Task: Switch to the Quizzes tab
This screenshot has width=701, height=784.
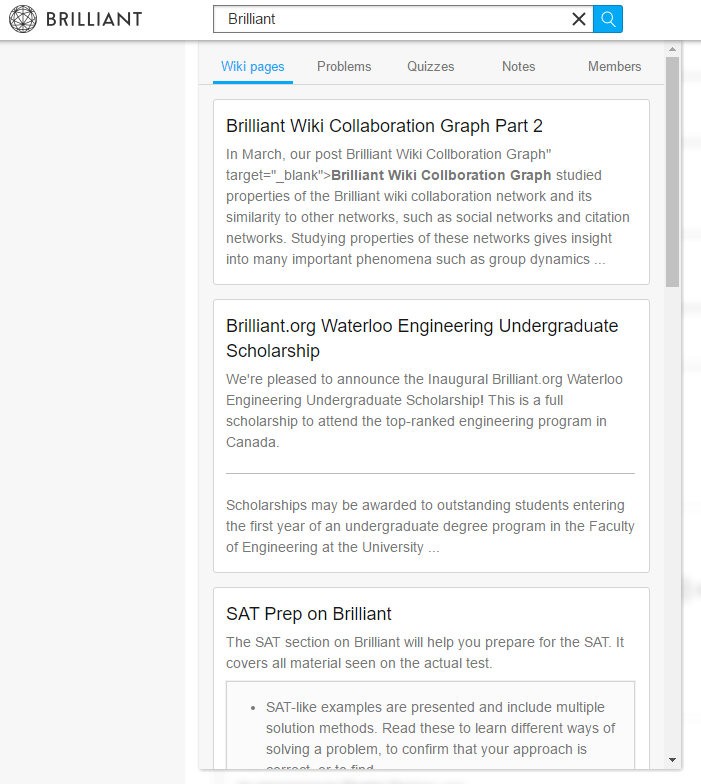Action: (x=430, y=66)
